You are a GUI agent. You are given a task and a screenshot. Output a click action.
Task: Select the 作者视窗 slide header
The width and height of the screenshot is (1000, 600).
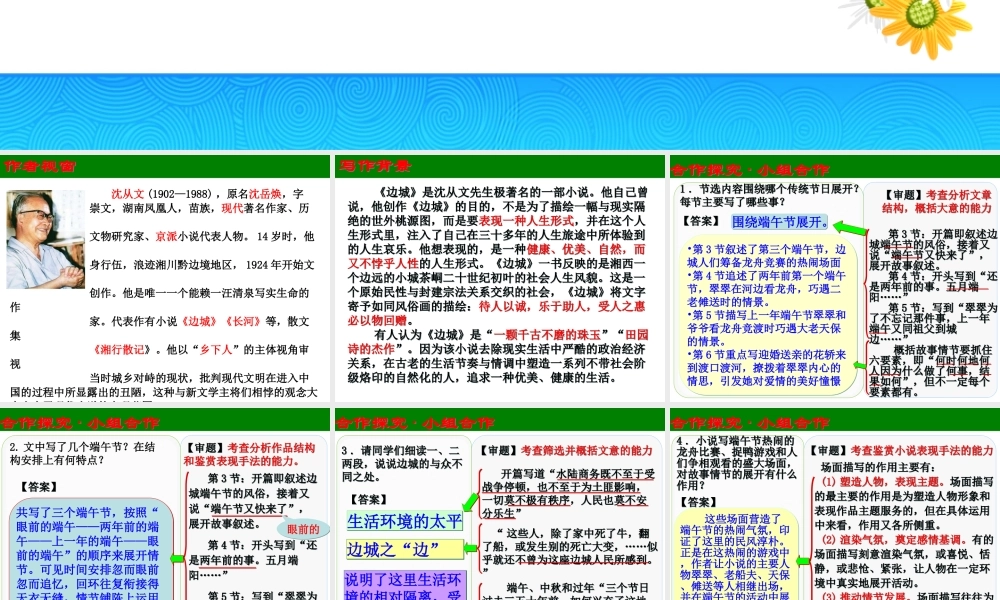coord(40,166)
